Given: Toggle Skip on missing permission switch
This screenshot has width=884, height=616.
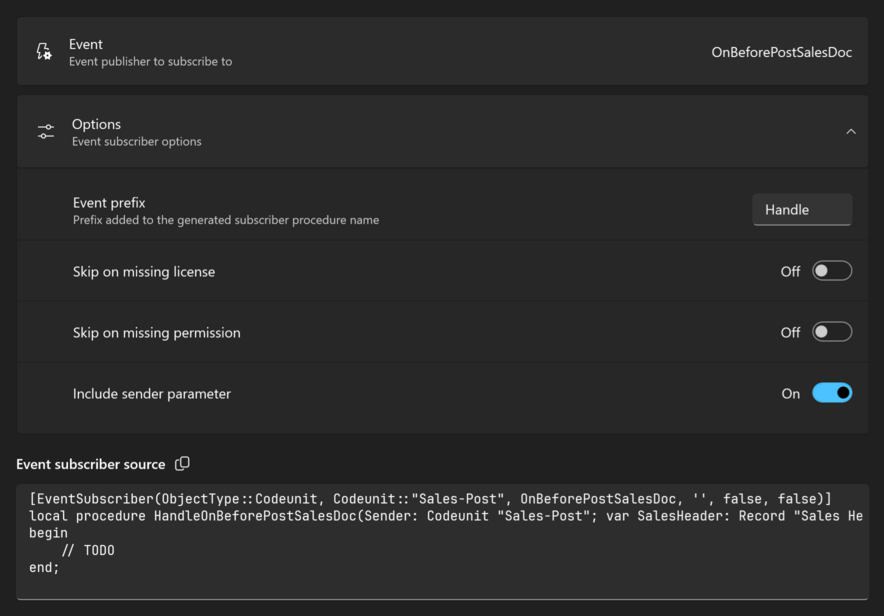Looking at the screenshot, I should click(832, 332).
